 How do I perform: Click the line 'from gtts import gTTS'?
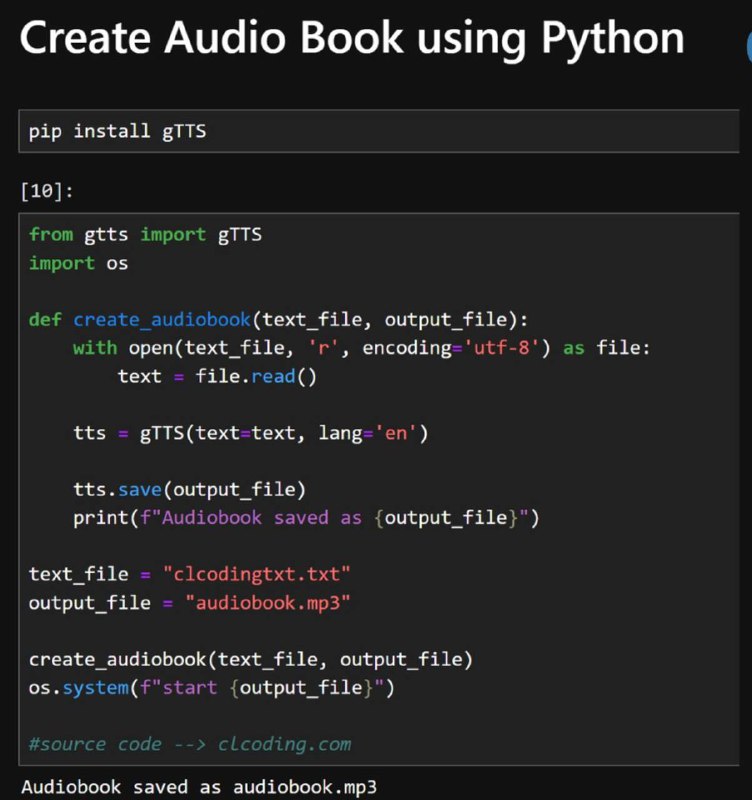[x=145, y=234]
